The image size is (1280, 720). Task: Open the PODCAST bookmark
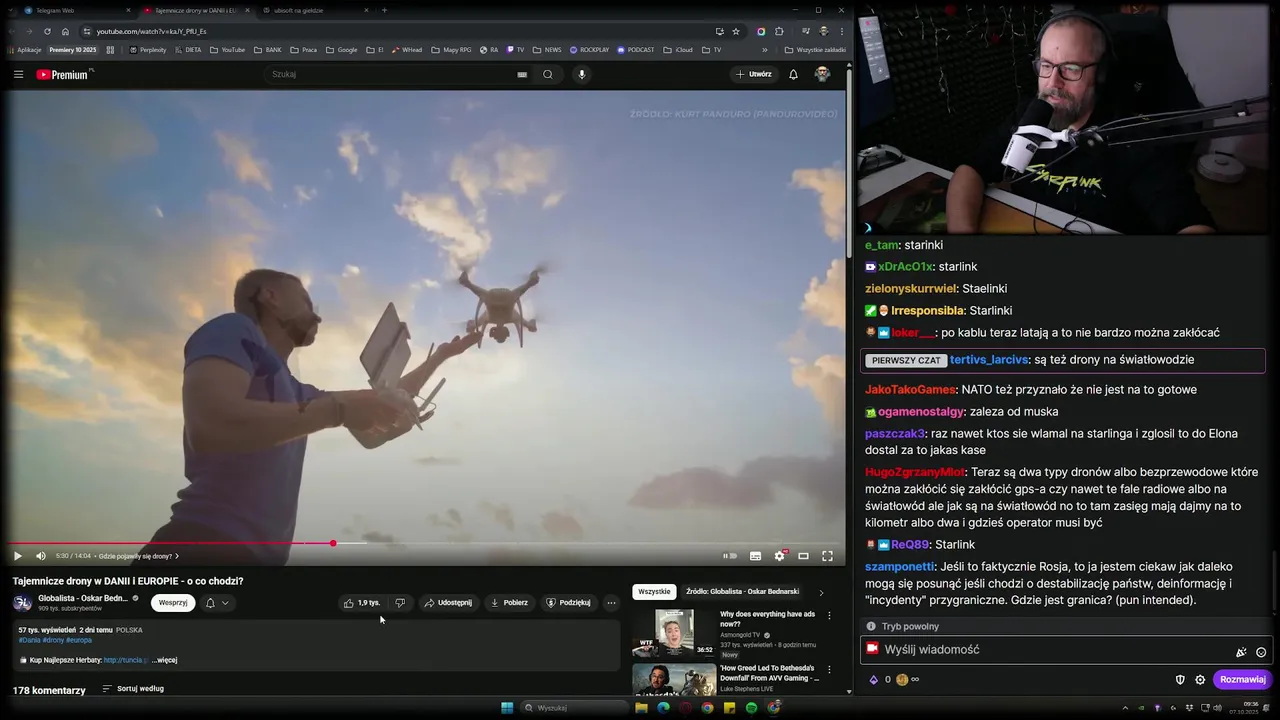coord(636,50)
